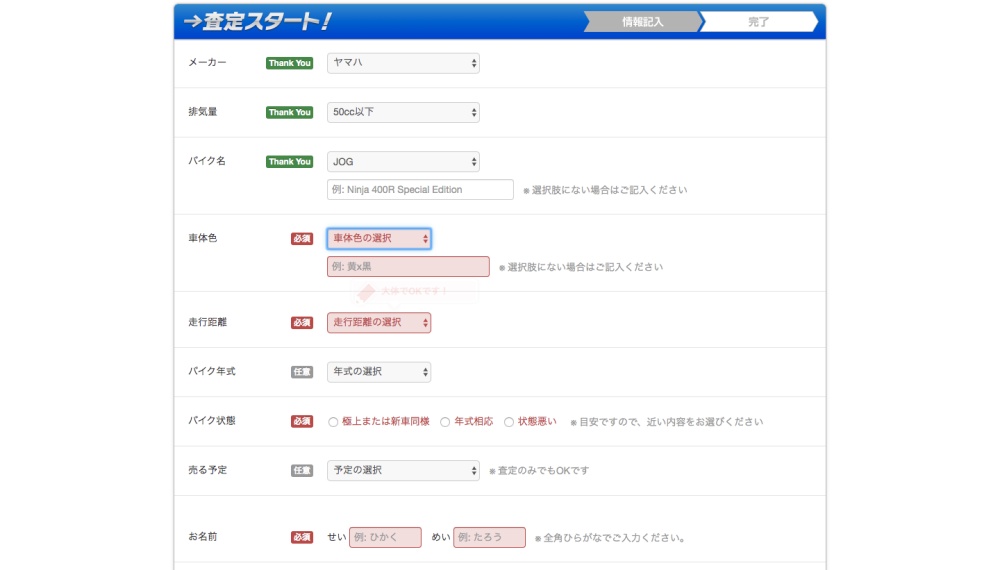Viewport: 1000px width, 570px height.
Task: Click the めい name input field
Action: pyautogui.click(x=489, y=537)
